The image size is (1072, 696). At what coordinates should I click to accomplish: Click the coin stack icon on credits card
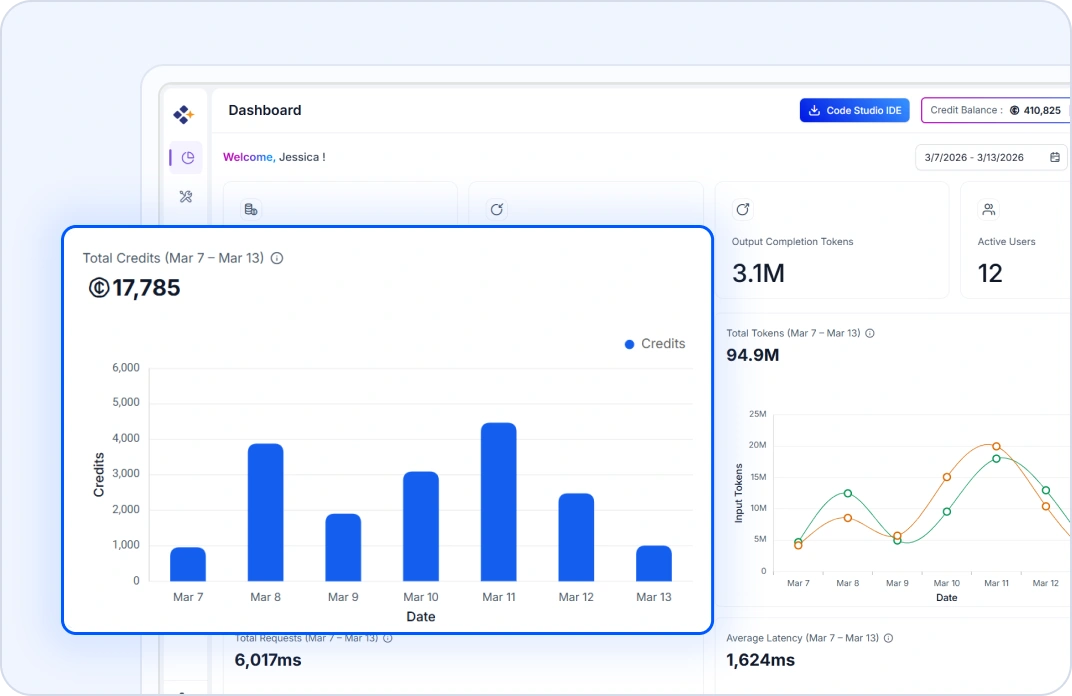251,210
